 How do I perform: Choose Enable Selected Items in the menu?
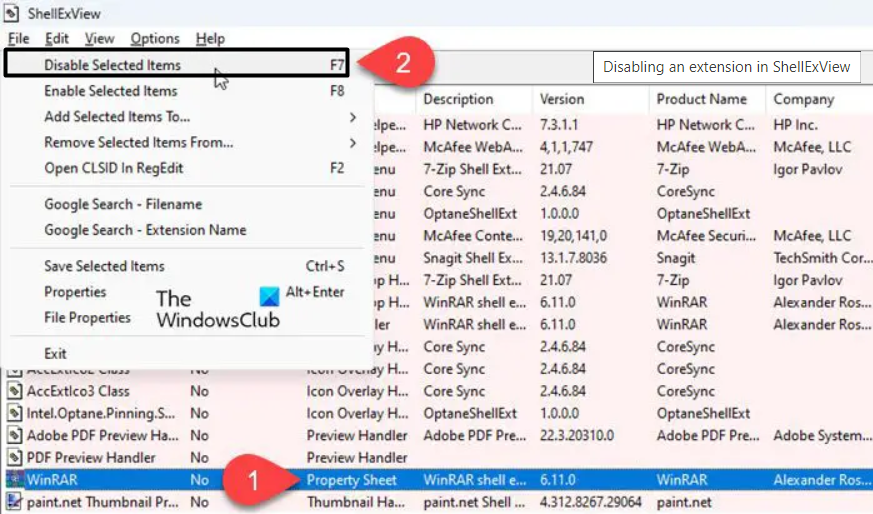(111, 91)
